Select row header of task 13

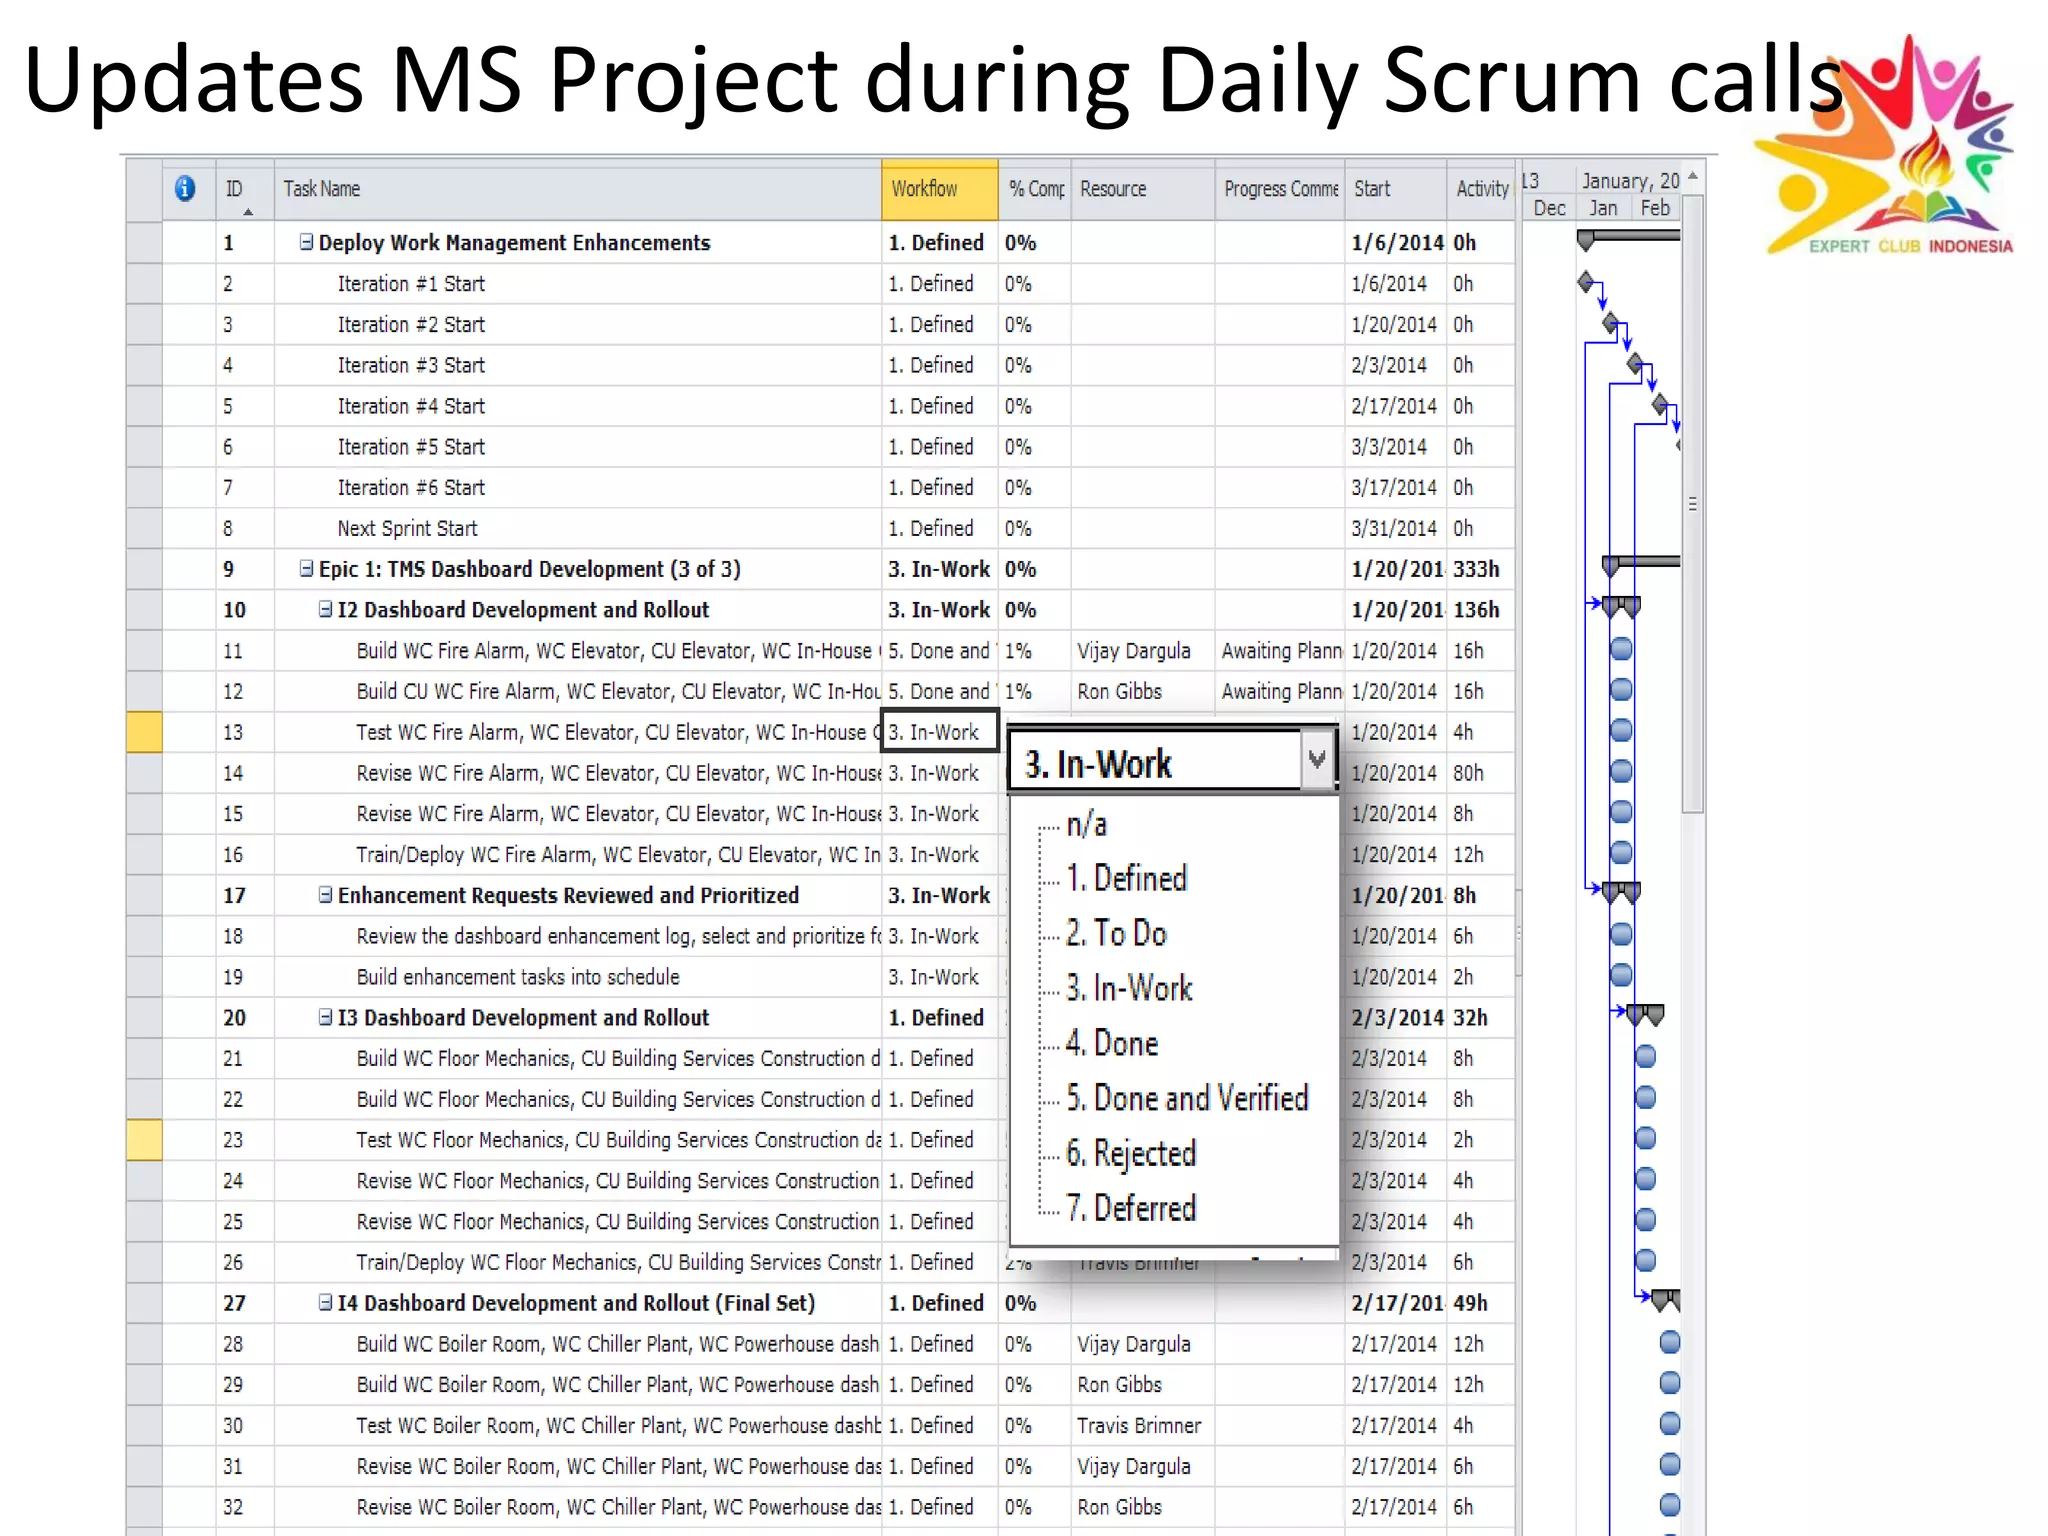144,731
